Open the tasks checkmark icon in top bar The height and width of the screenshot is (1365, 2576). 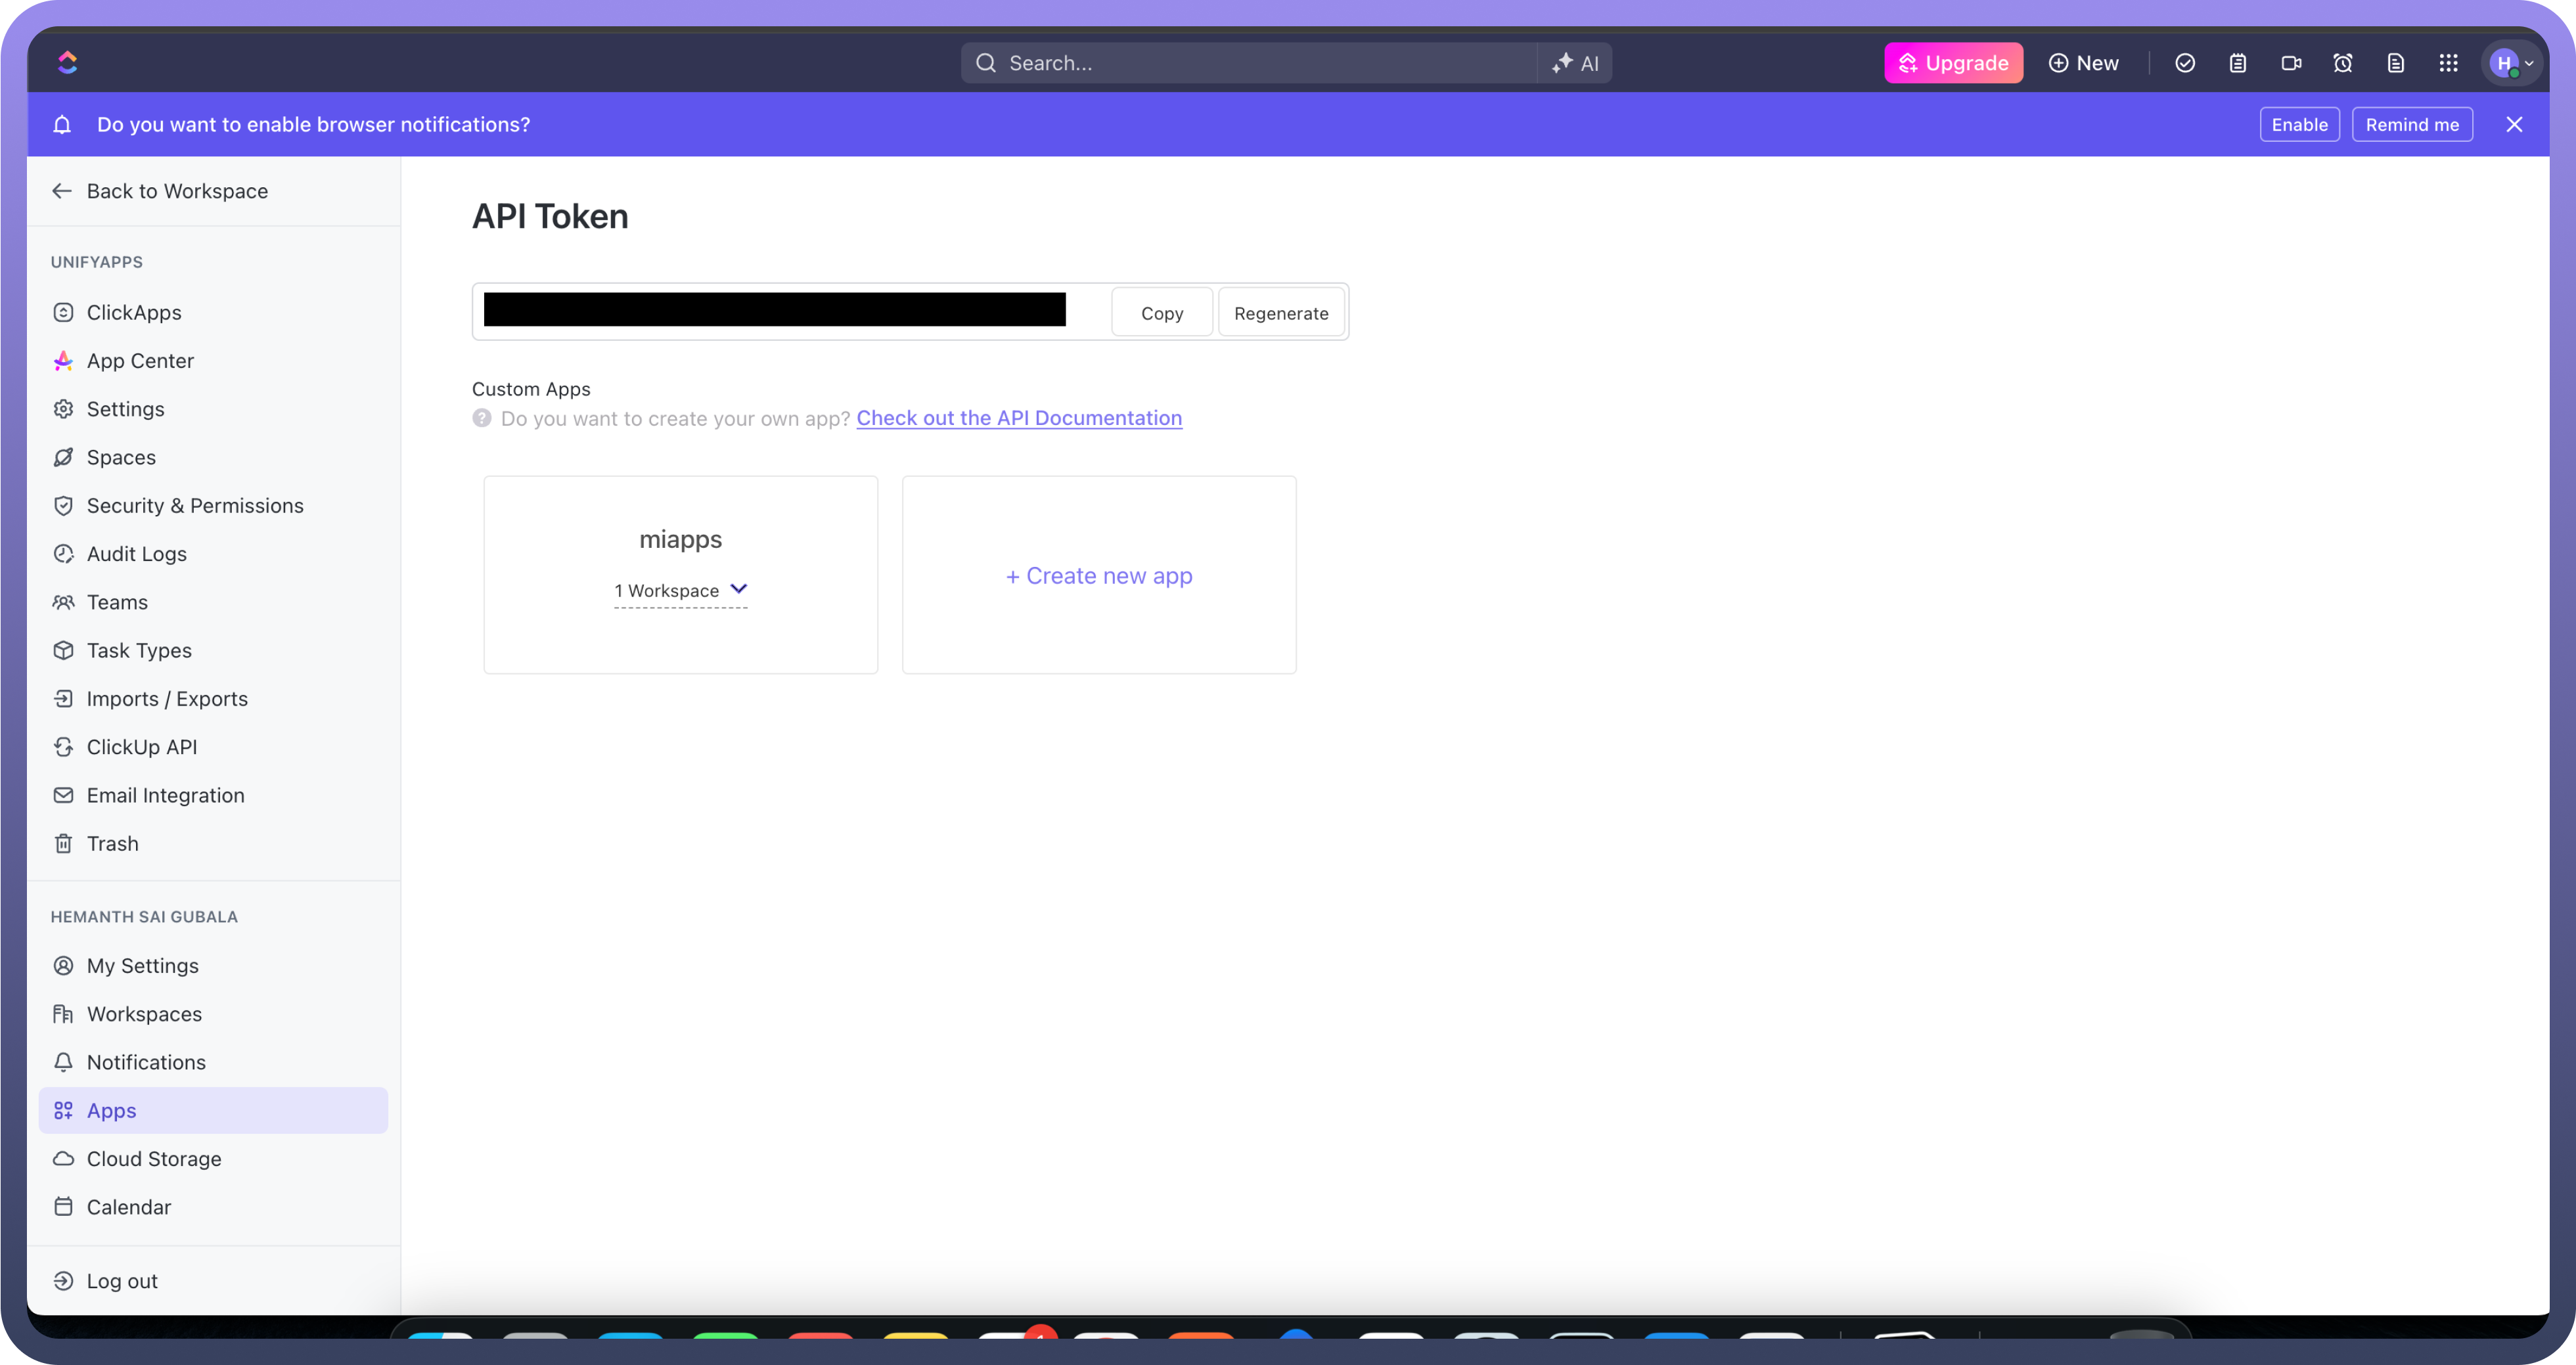pos(2185,63)
